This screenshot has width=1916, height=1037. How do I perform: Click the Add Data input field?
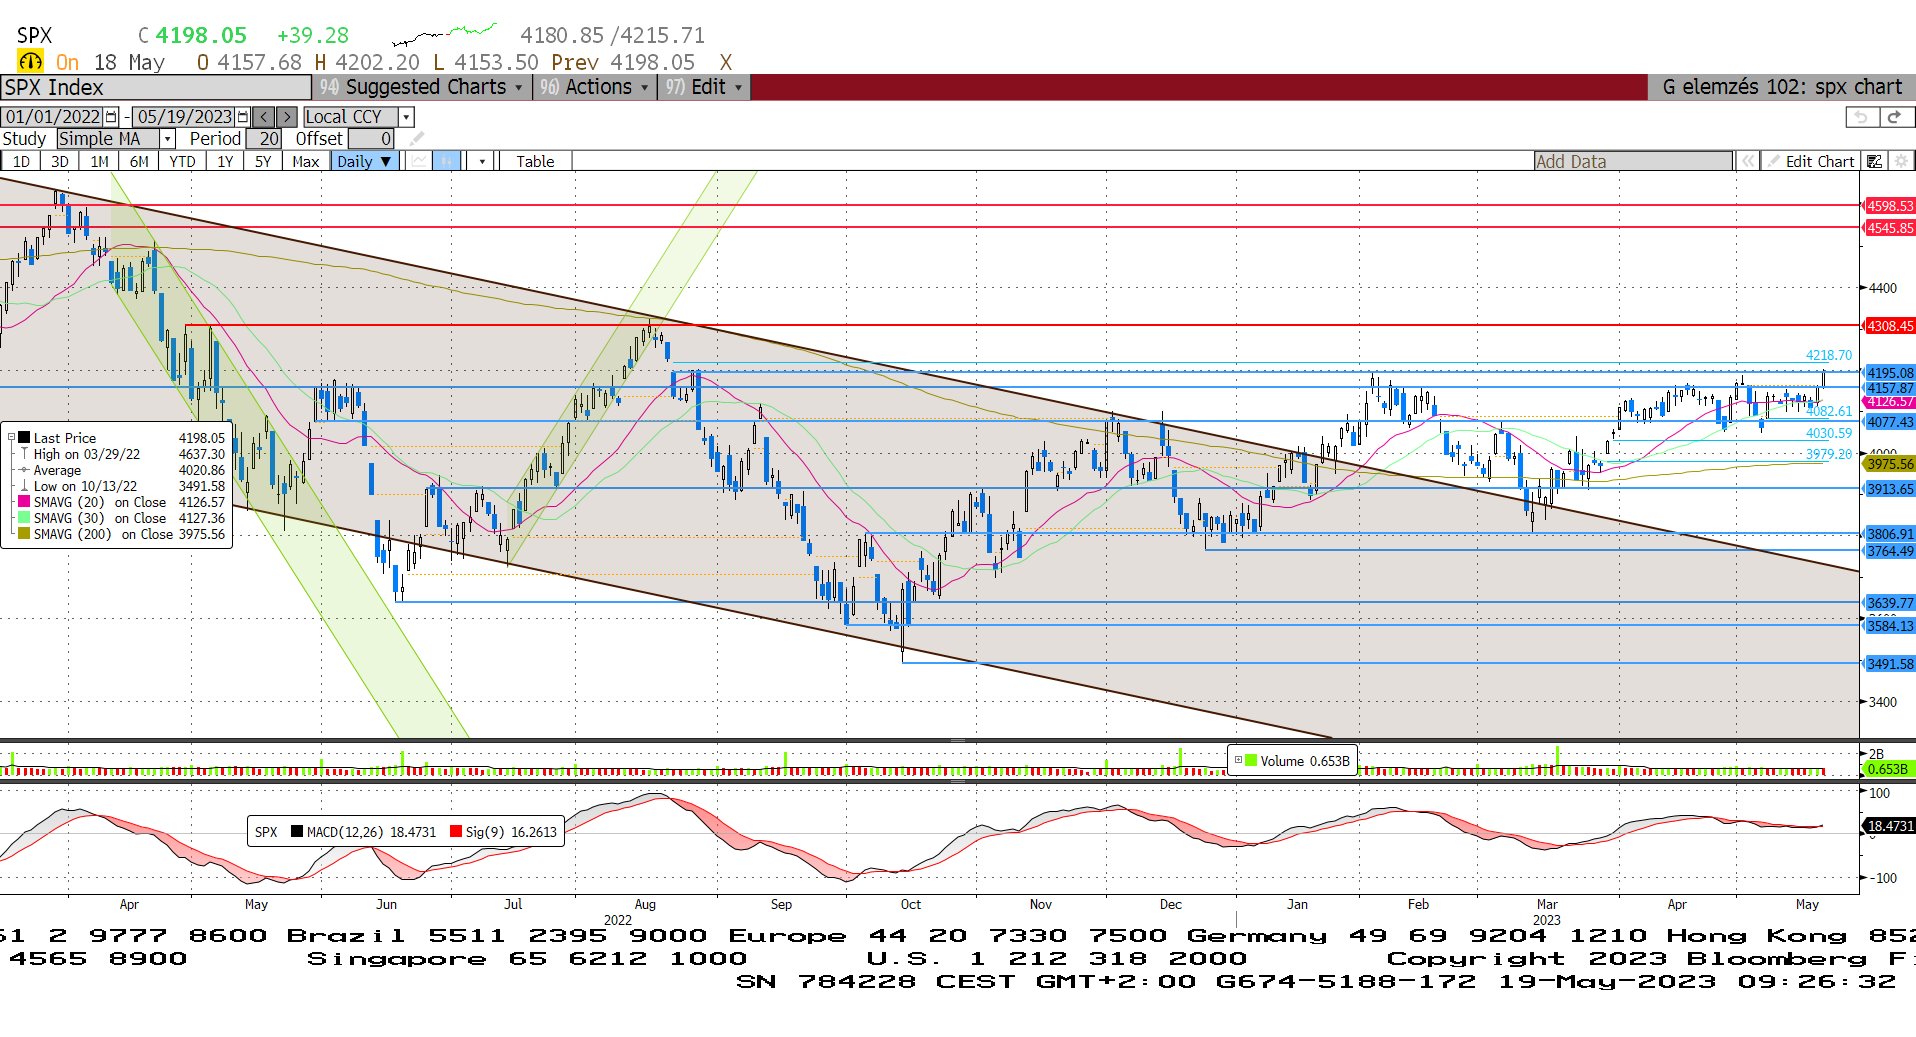point(1633,161)
